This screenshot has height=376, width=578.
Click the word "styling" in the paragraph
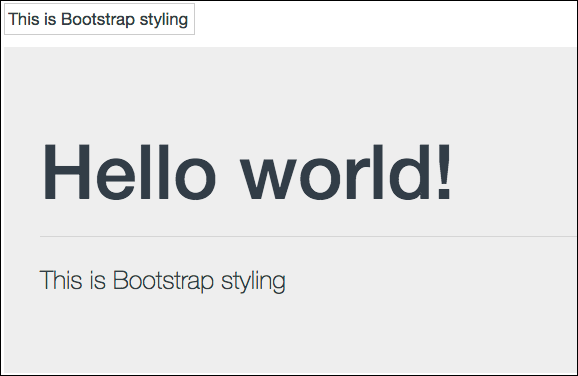[x=253, y=282]
